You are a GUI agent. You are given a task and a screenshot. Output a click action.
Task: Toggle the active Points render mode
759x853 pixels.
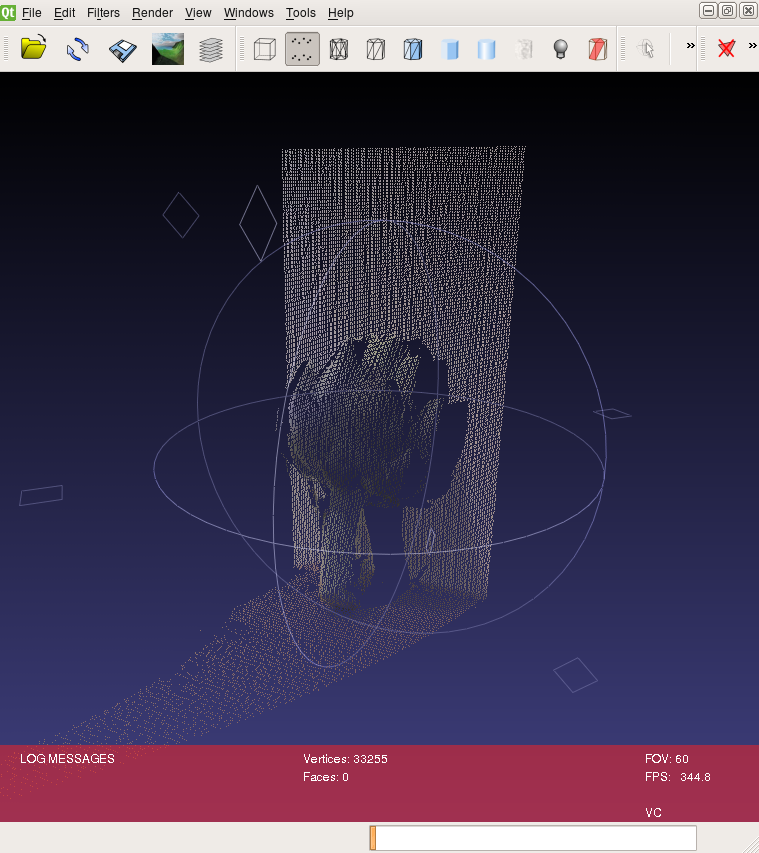coord(302,48)
